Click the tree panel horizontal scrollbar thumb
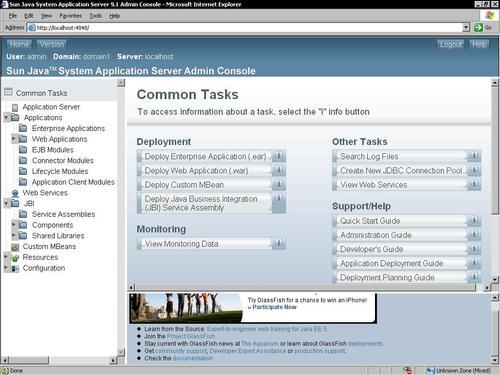This screenshot has height=375, width=500. pos(29,360)
